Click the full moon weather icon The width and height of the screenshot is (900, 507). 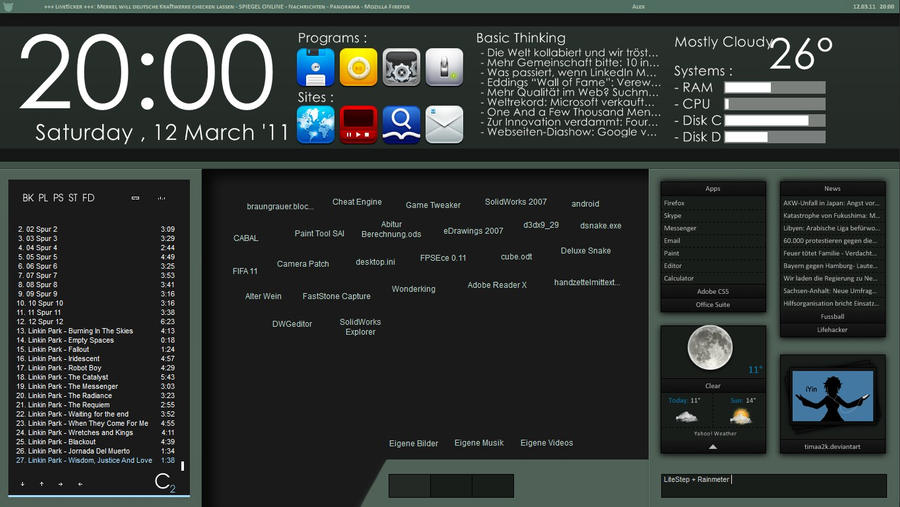coord(710,347)
